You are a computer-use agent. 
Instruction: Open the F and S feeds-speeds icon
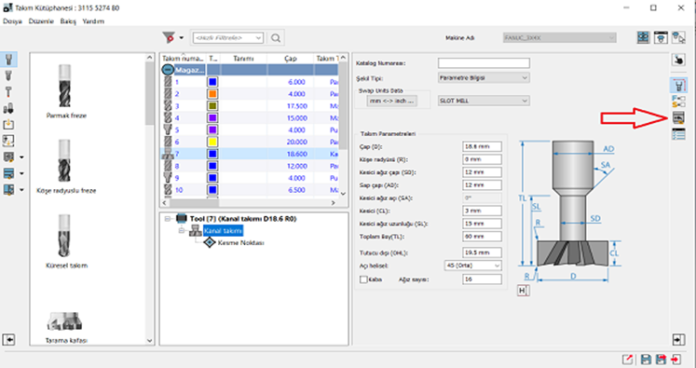[678, 101]
